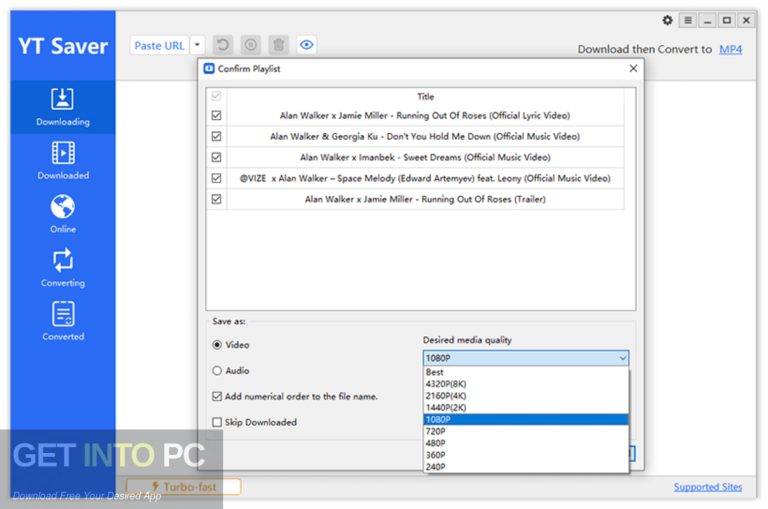Select the Video radio button
Viewport: 768px width, 509px height.
(217, 345)
